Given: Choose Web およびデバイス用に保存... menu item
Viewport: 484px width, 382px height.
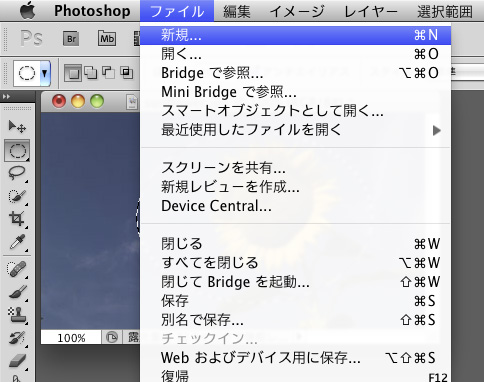Looking at the screenshot, I should point(295,358).
